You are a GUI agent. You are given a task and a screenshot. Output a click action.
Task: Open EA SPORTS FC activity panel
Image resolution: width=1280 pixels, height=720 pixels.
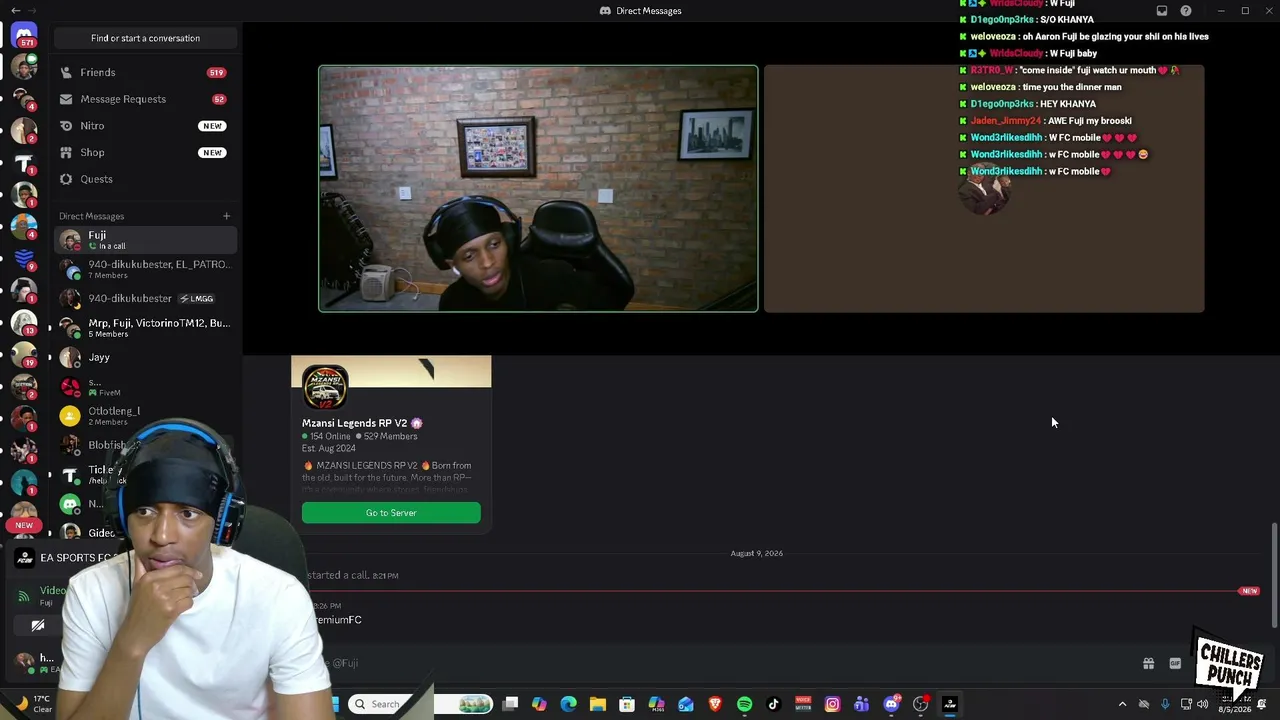[70, 558]
